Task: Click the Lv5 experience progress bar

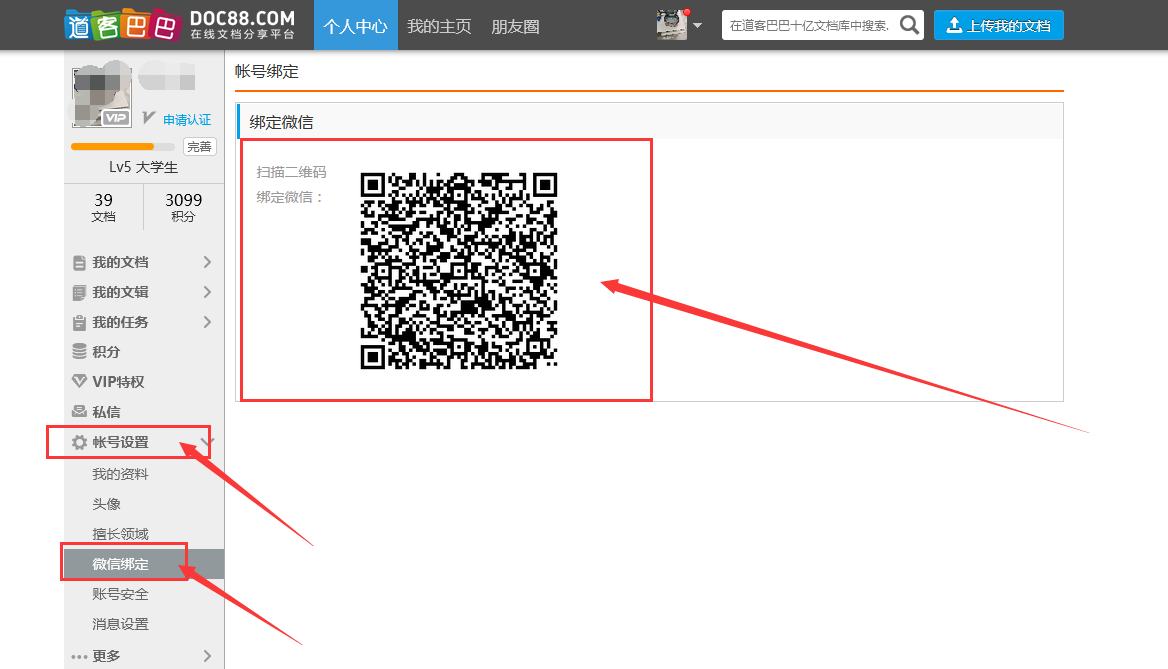Action: [x=122, y=146]
